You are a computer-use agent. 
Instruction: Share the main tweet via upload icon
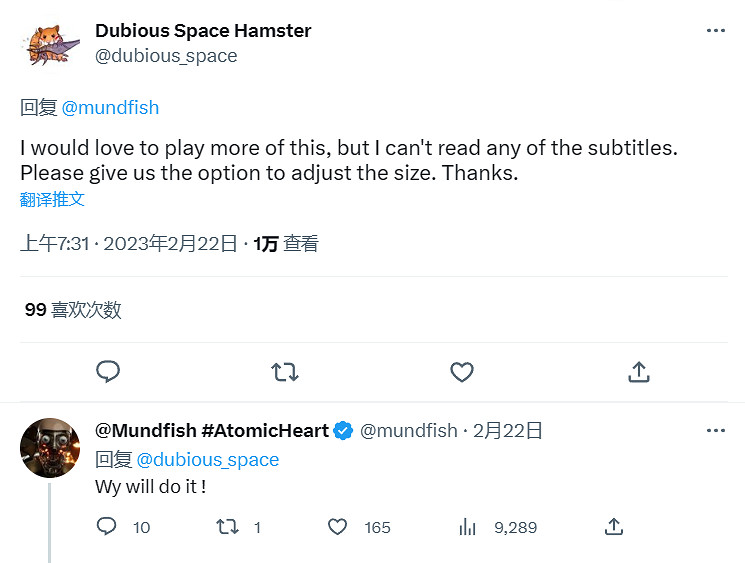tap(639, 372)
